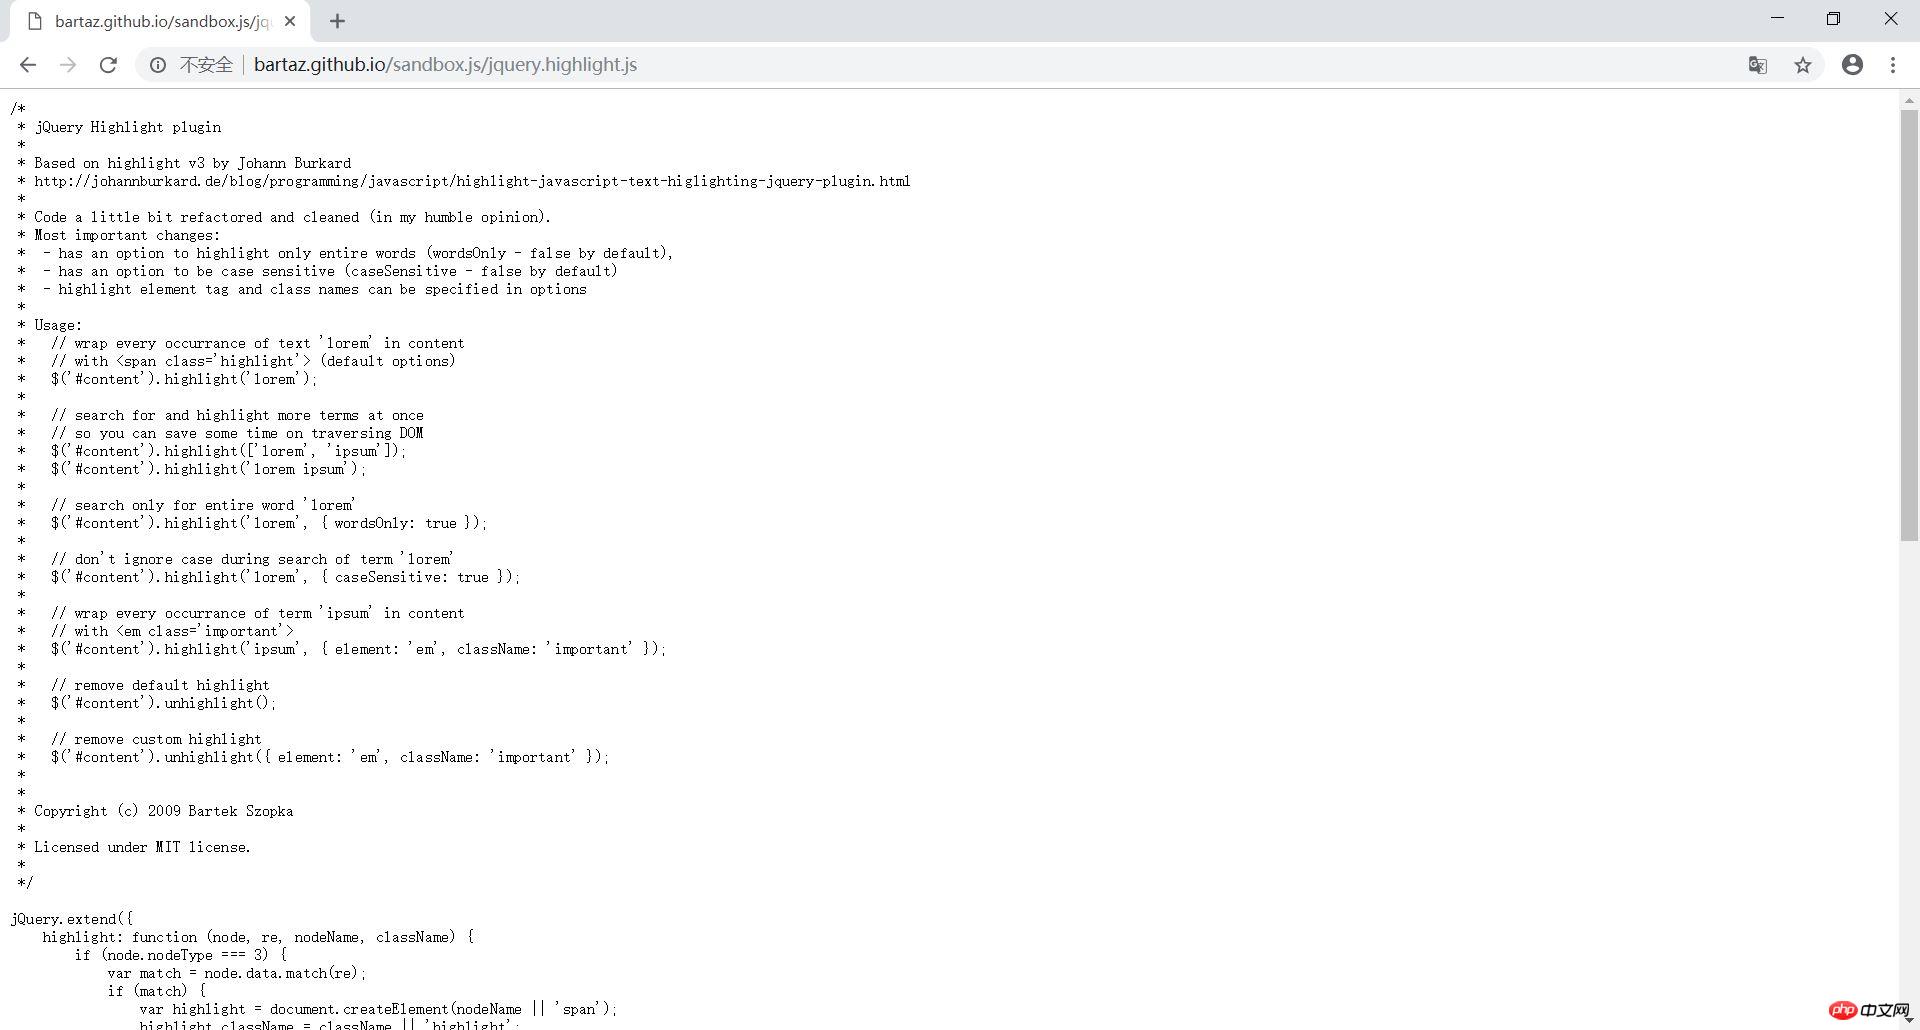Screen dimensions: 1920x1030
Task: Click the back navigation arrow
Action: coord(27,64)
